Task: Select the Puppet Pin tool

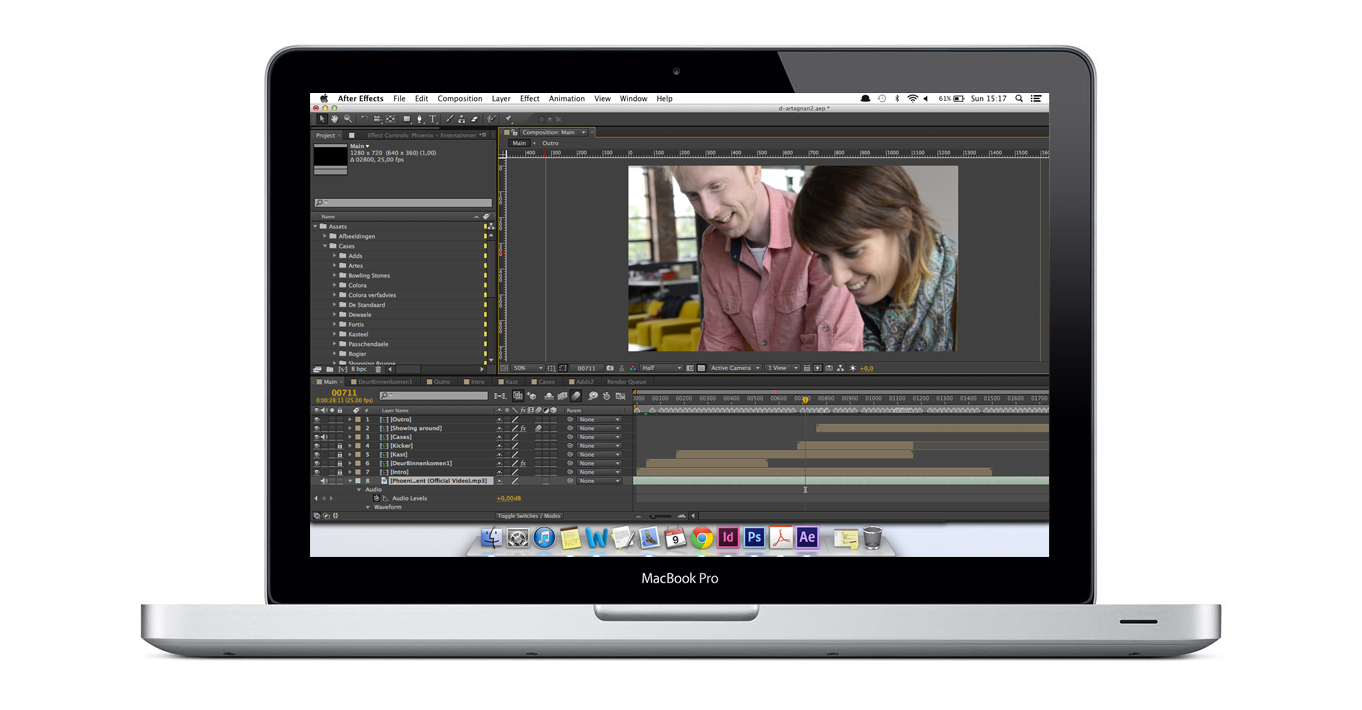Action: click(507, 119)
